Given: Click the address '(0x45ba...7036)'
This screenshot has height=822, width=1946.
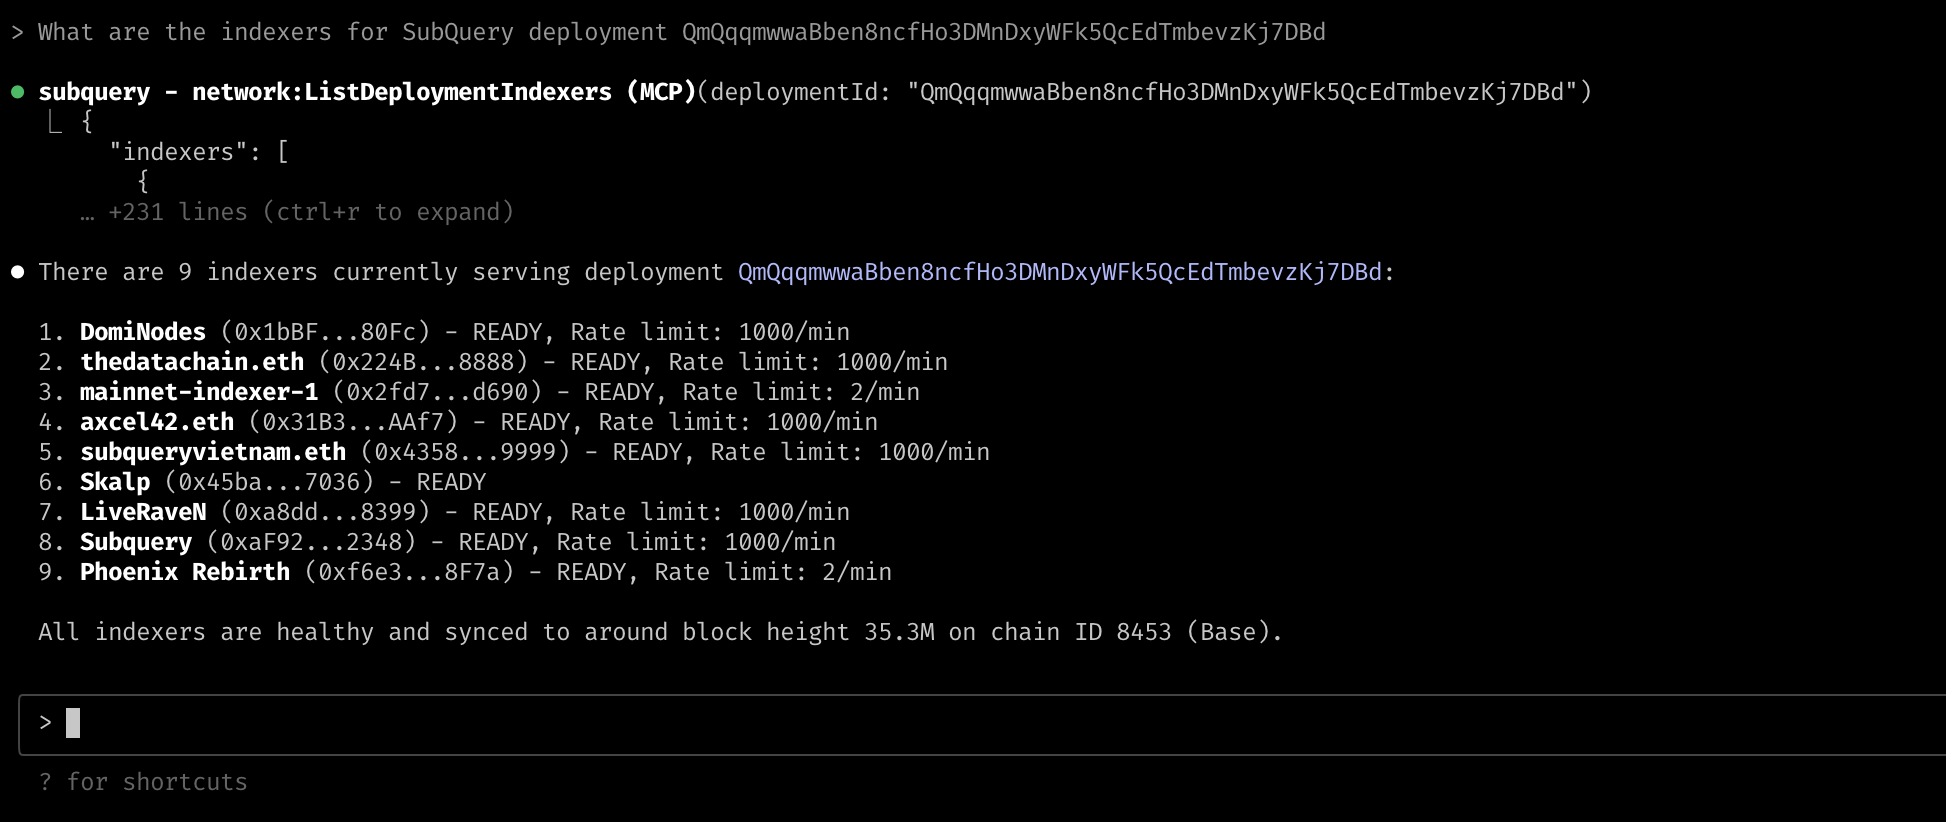Looking at the screenshot, I should pos(269,482).
